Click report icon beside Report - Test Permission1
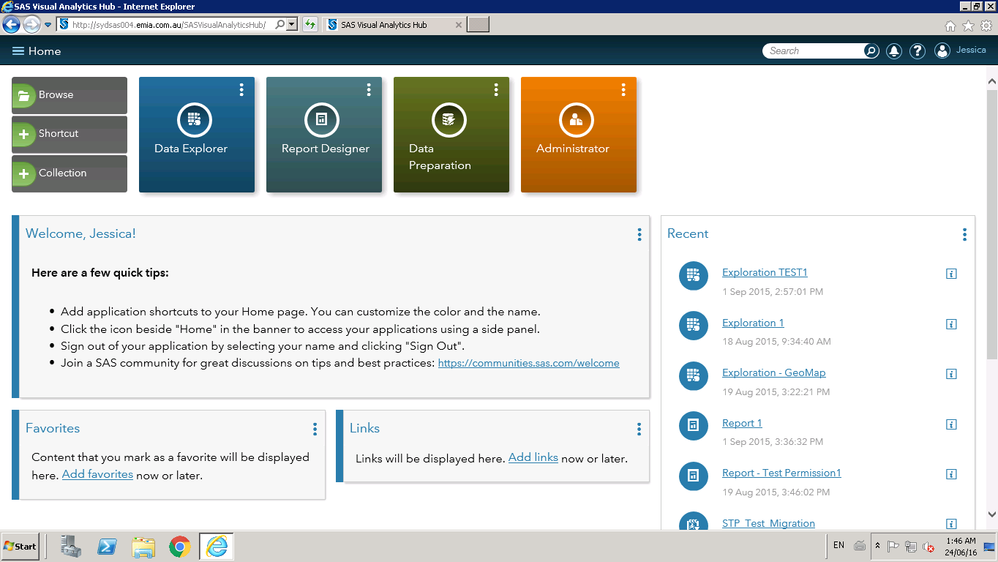 [693, 476]
